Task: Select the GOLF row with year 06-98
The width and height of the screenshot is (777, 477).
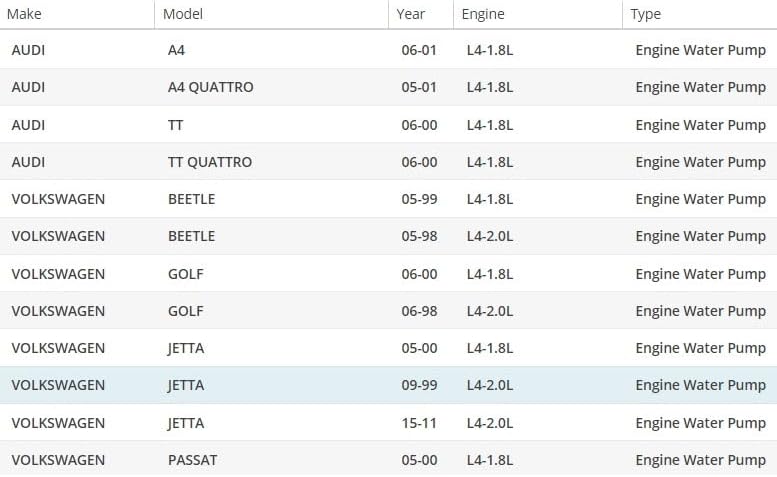Action: coord(388,311)
